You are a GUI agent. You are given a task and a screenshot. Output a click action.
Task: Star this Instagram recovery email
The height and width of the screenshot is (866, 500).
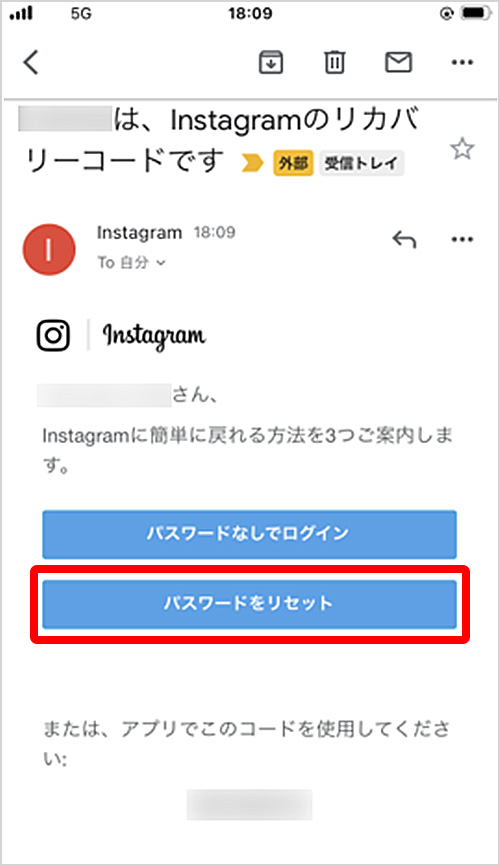click(x=462, y=149)
